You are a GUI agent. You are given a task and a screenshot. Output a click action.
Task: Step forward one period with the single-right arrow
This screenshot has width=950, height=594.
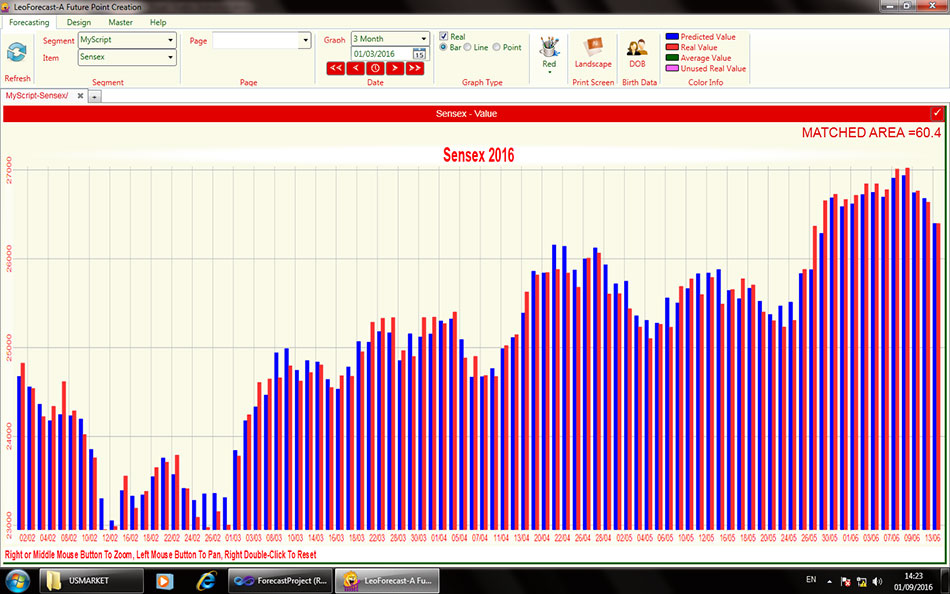(395, 68)
